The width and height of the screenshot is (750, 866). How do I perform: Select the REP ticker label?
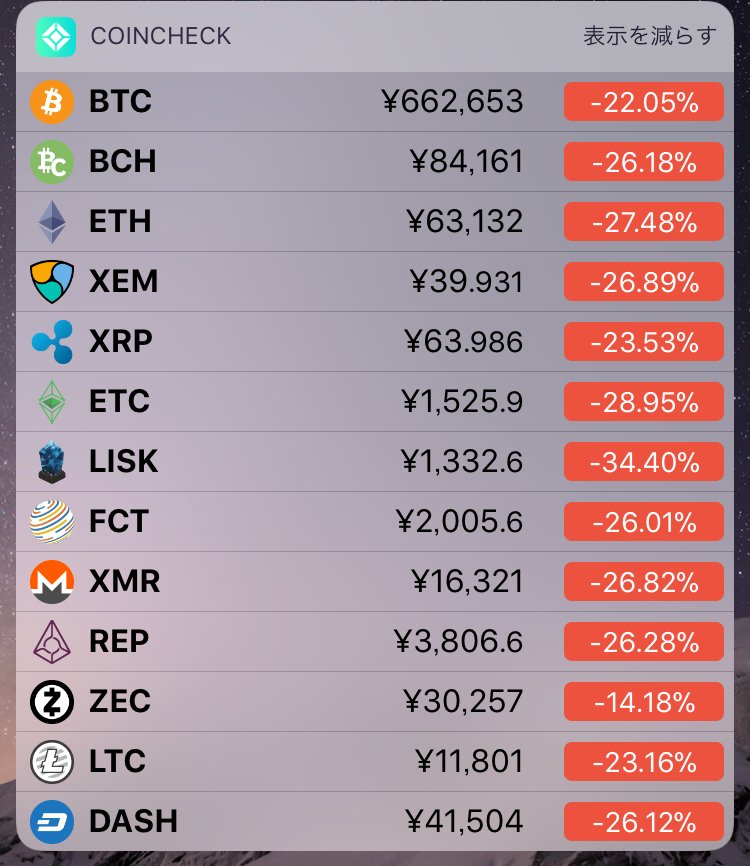tap(119, 642)
